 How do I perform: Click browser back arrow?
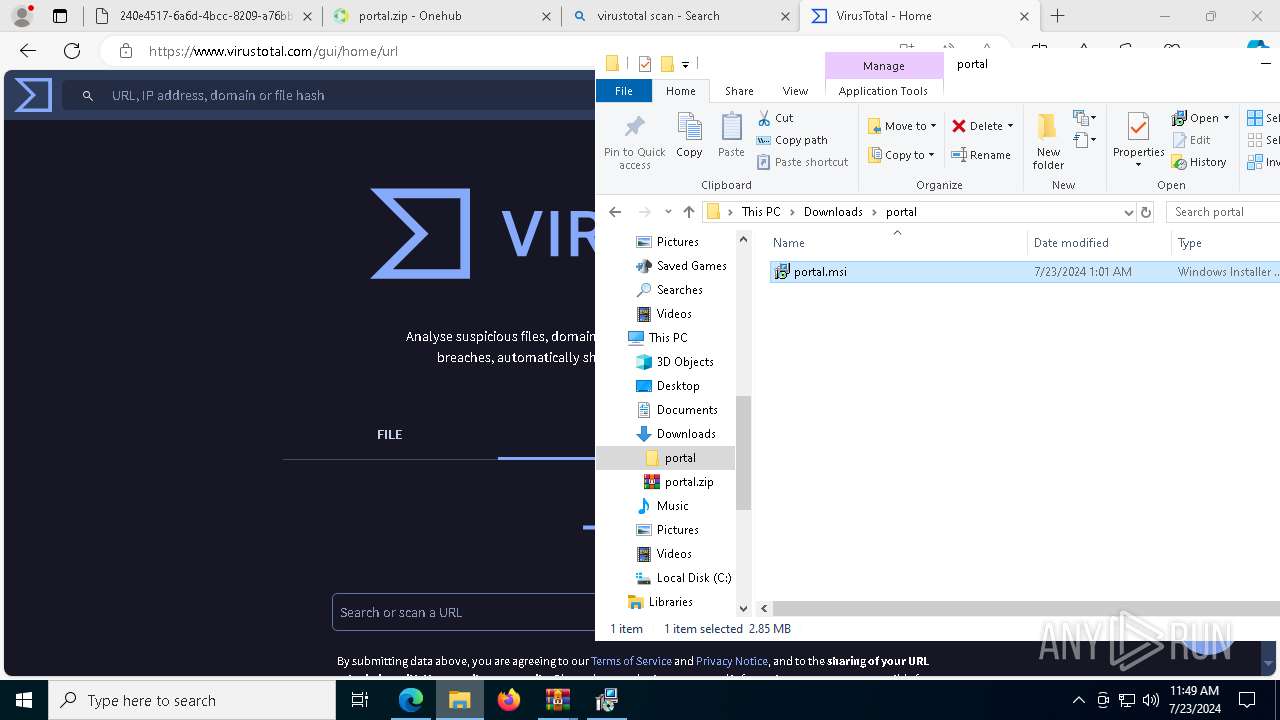coord(28,51)
